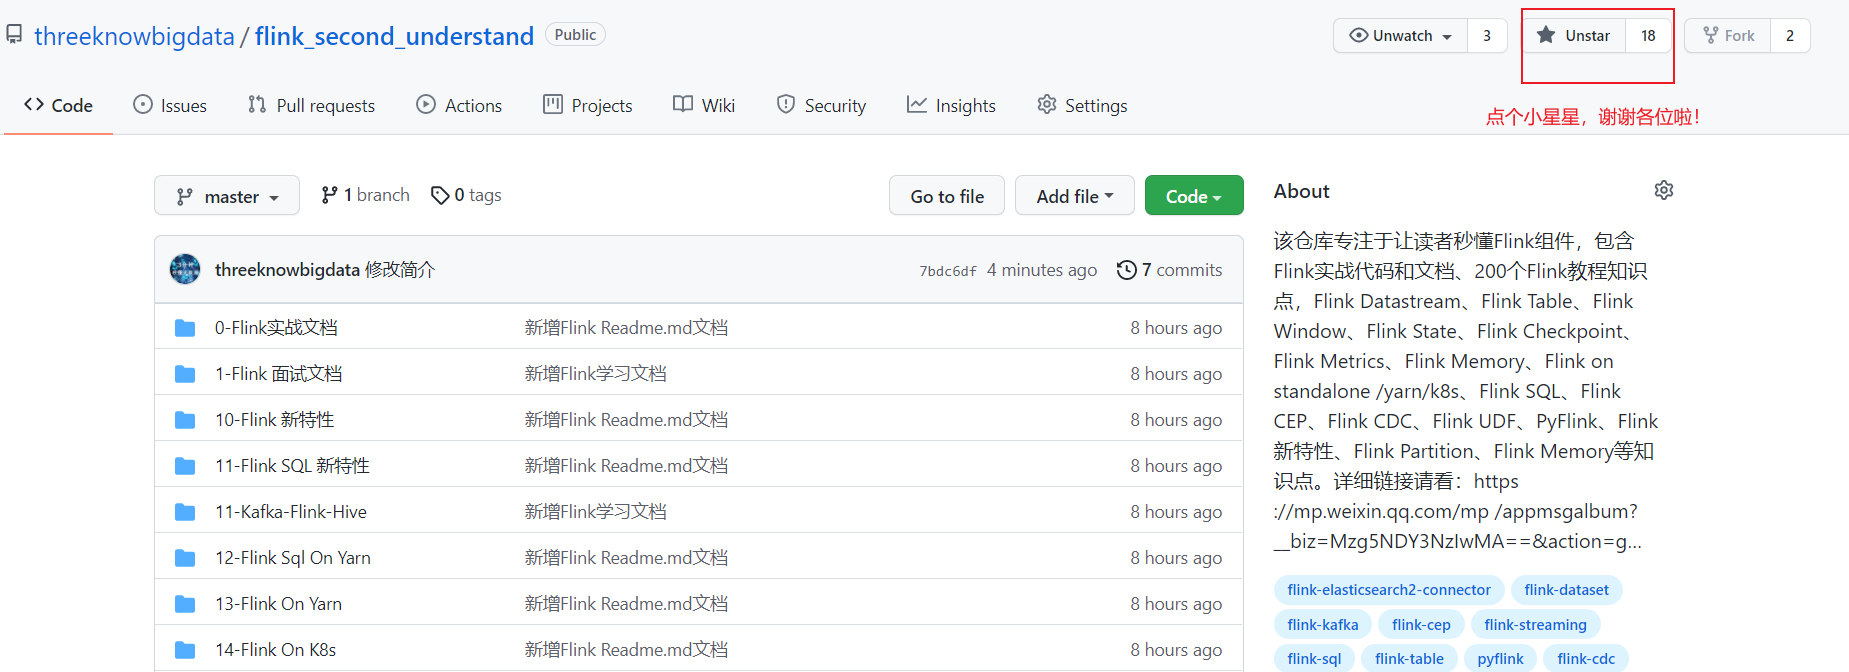View the 7 commits history
The width and height of the screenshot is (1849, 672).
1170,270
